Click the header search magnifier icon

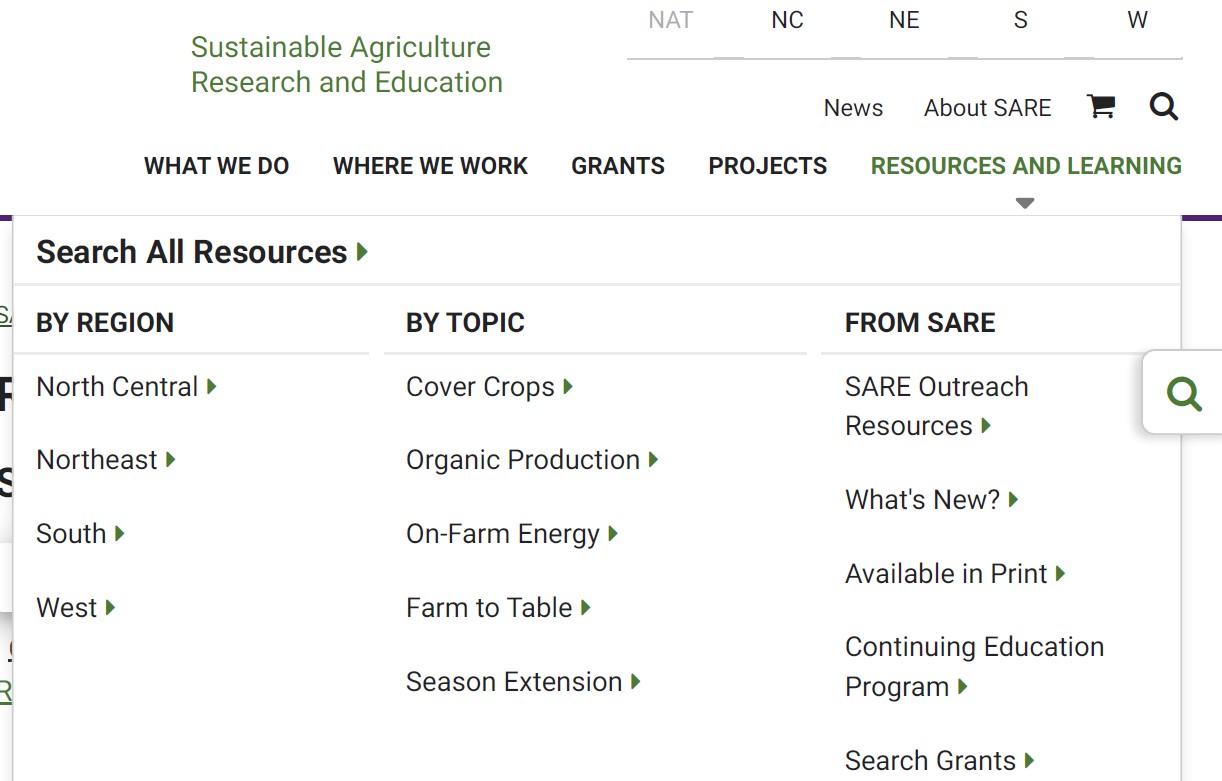tap(1163, 107)
